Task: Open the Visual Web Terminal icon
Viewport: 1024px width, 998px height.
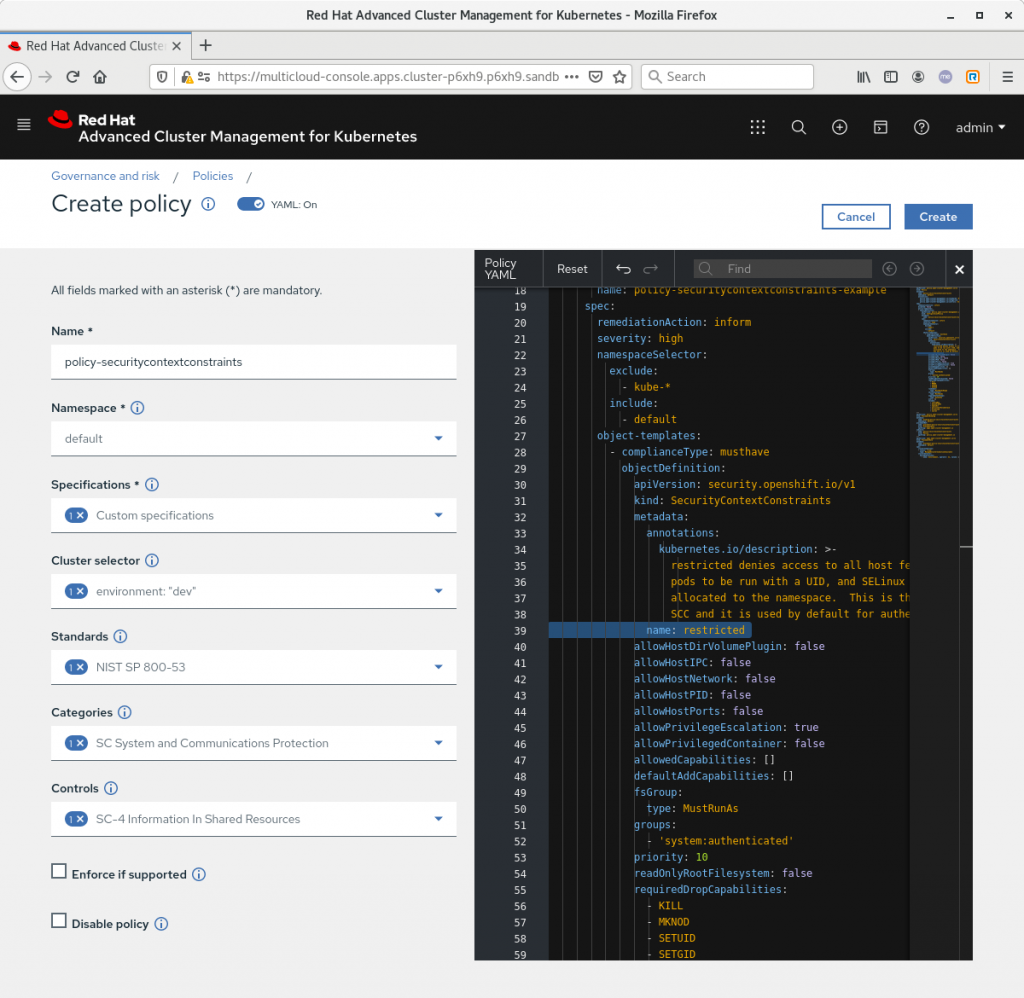Action: pos(880,127)
